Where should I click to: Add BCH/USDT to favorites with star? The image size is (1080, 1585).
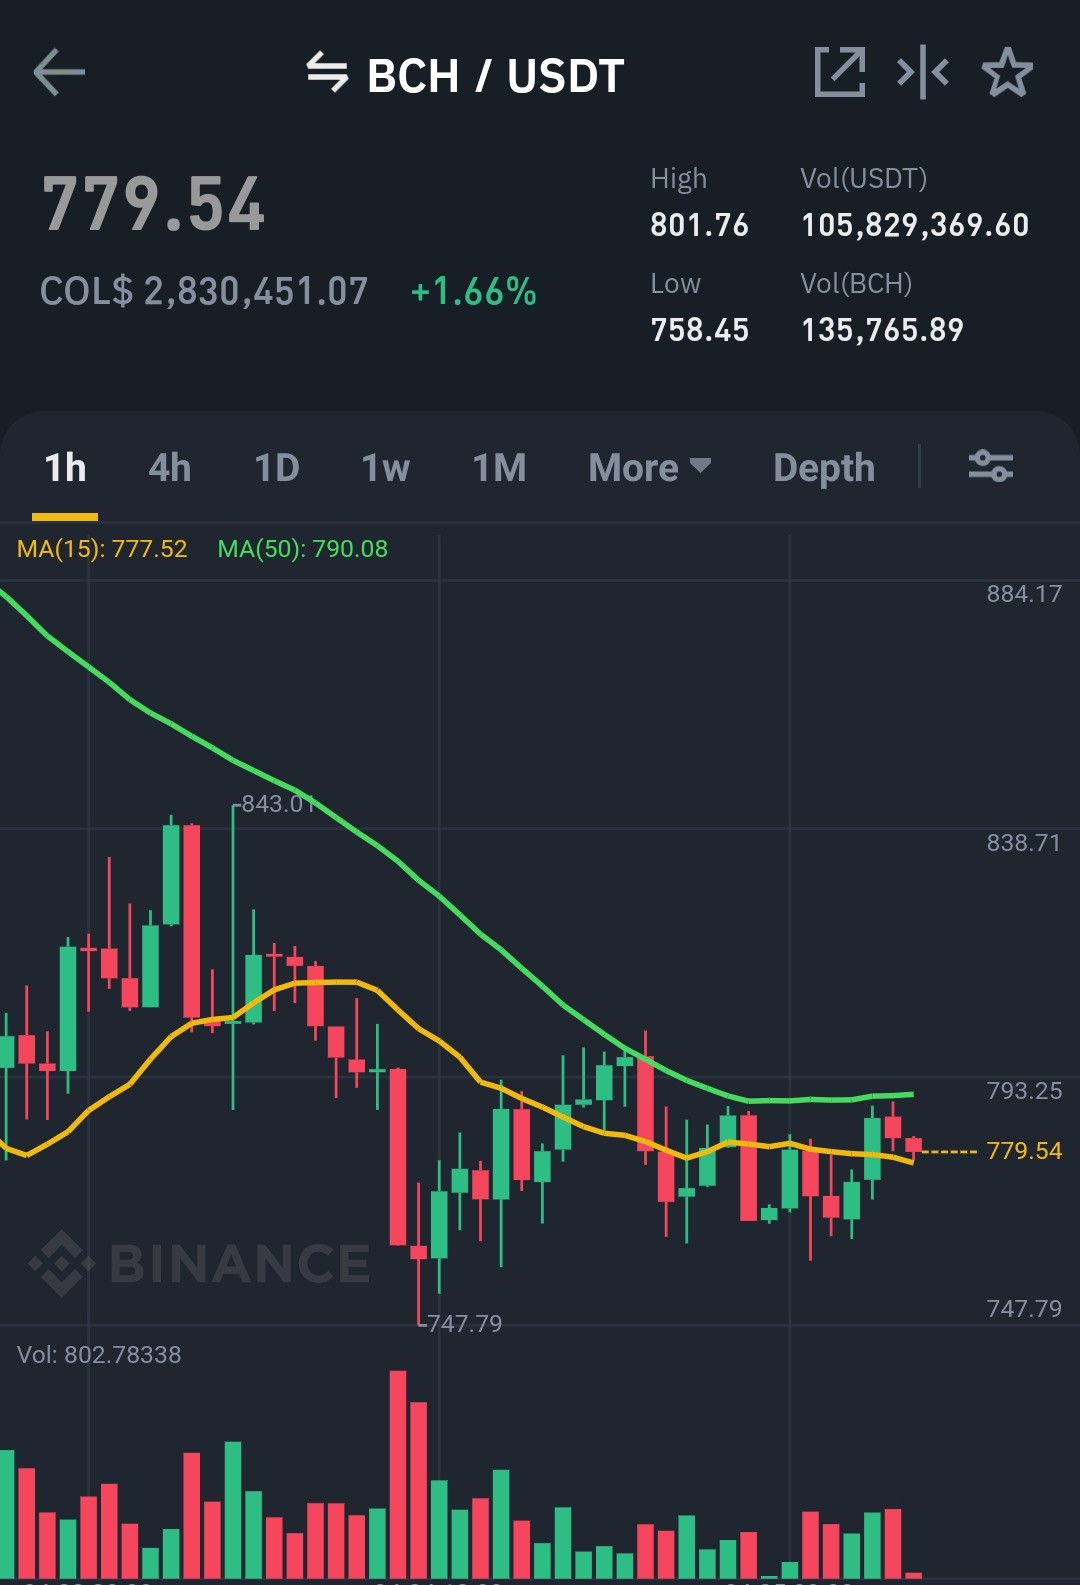[1007, 72]
